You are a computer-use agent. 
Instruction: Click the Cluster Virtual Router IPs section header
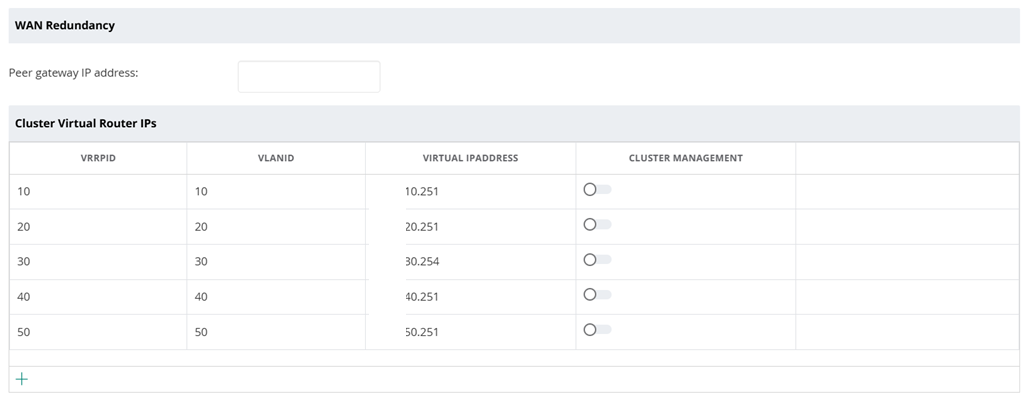[x=86, y=123]
